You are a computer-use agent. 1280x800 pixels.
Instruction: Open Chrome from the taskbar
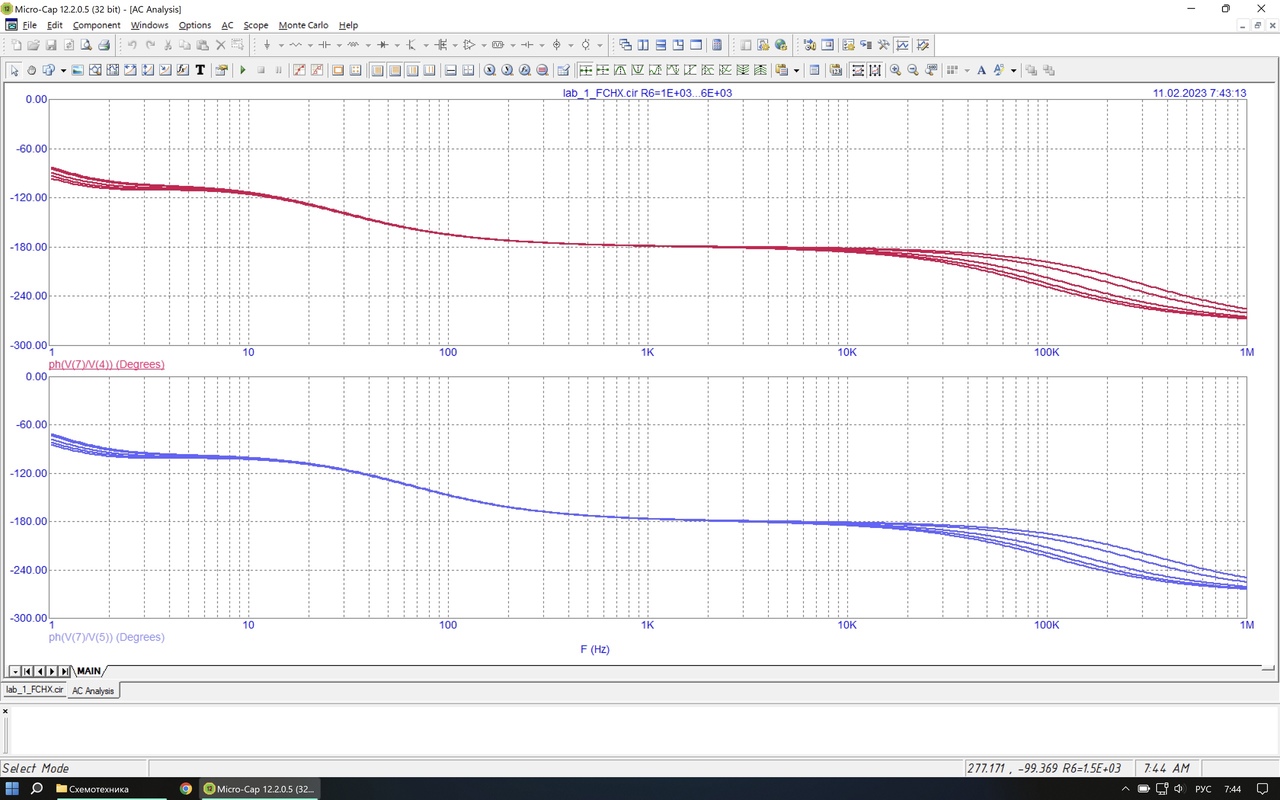point(186,788)
